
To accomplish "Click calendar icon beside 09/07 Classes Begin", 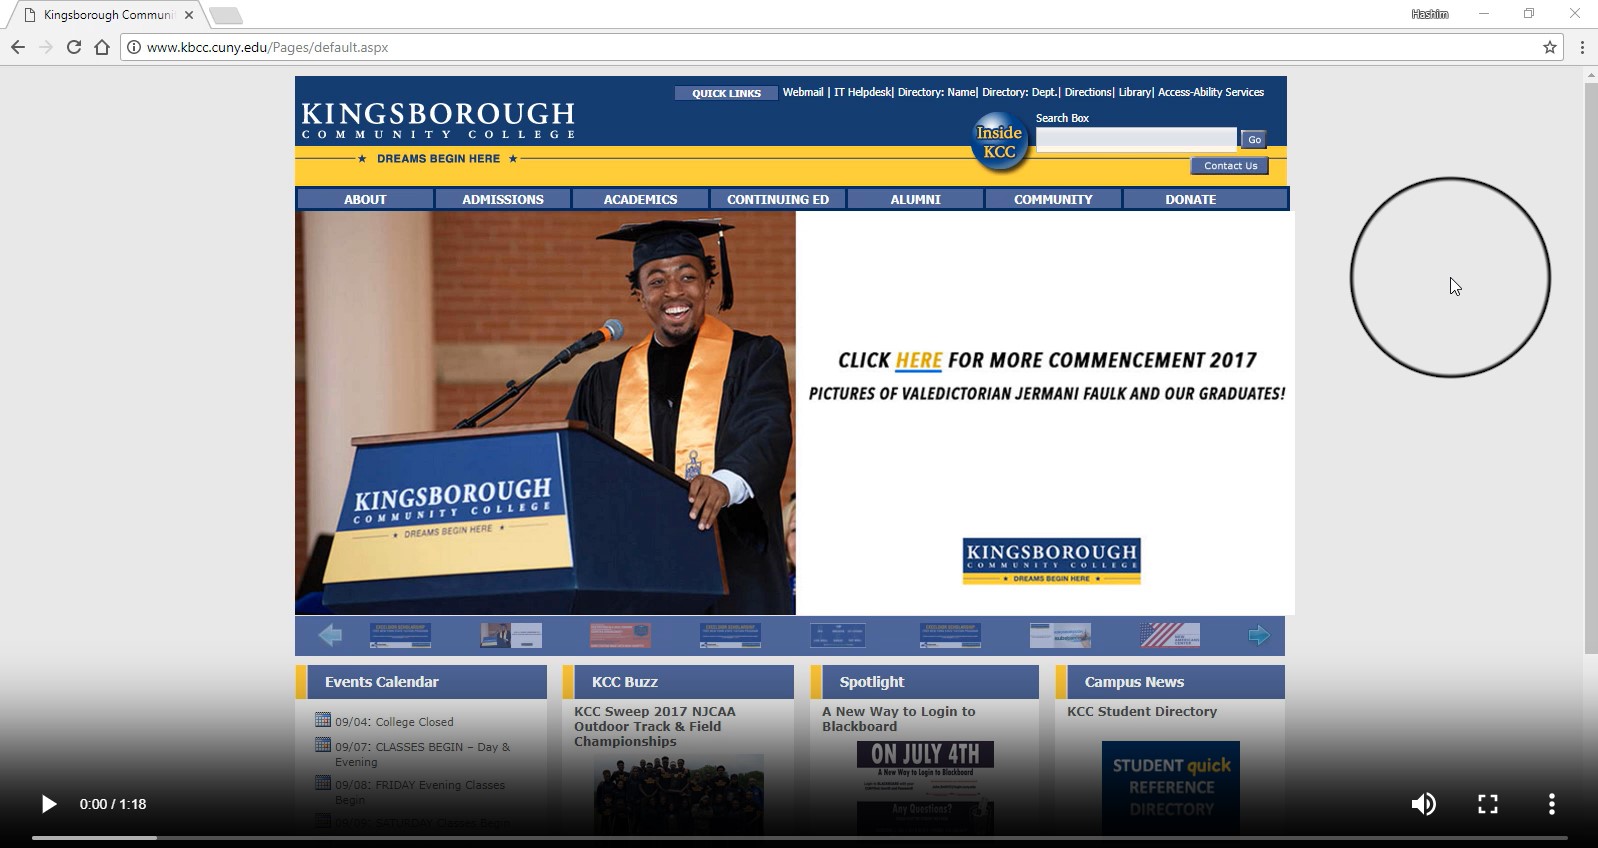I will pyautogui.click(x=322, y=744).
